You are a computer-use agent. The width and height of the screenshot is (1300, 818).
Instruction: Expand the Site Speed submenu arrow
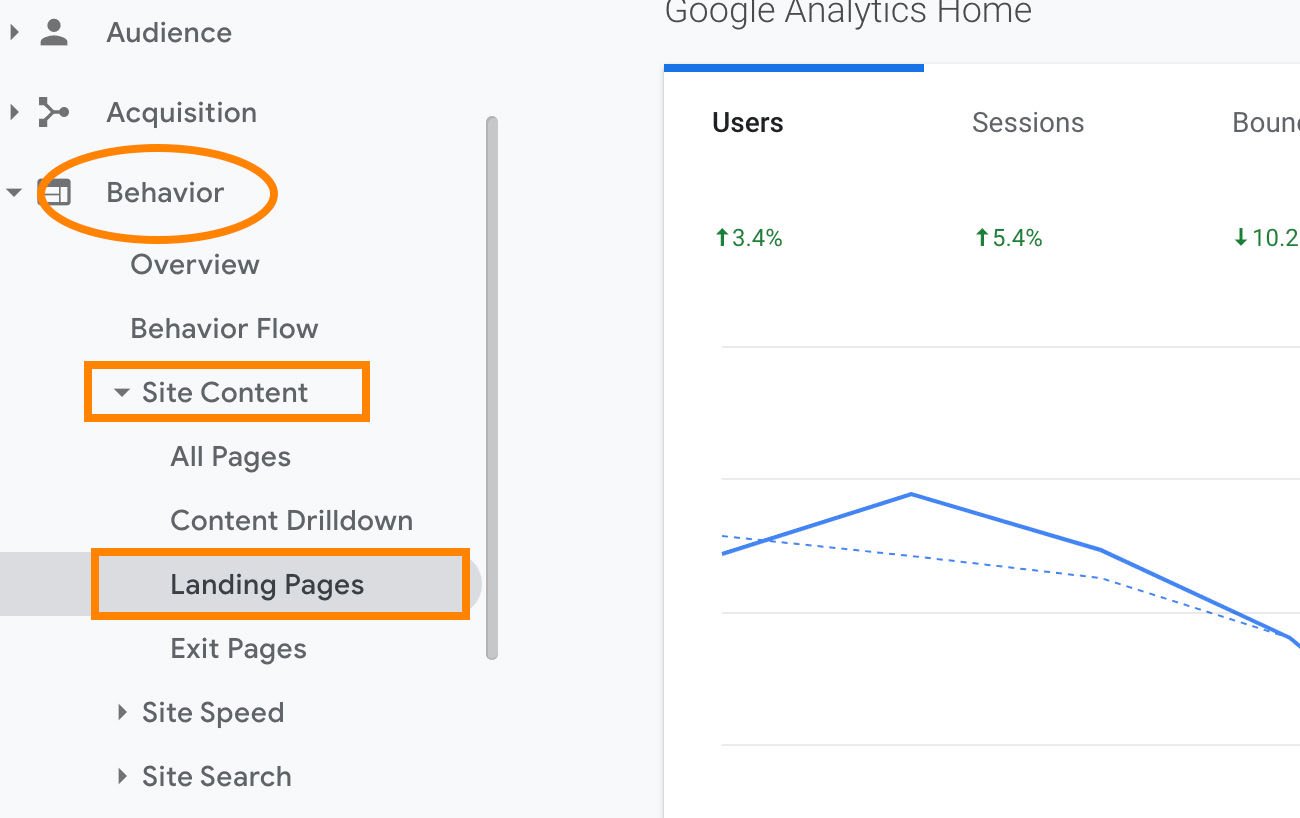point(122,712)
